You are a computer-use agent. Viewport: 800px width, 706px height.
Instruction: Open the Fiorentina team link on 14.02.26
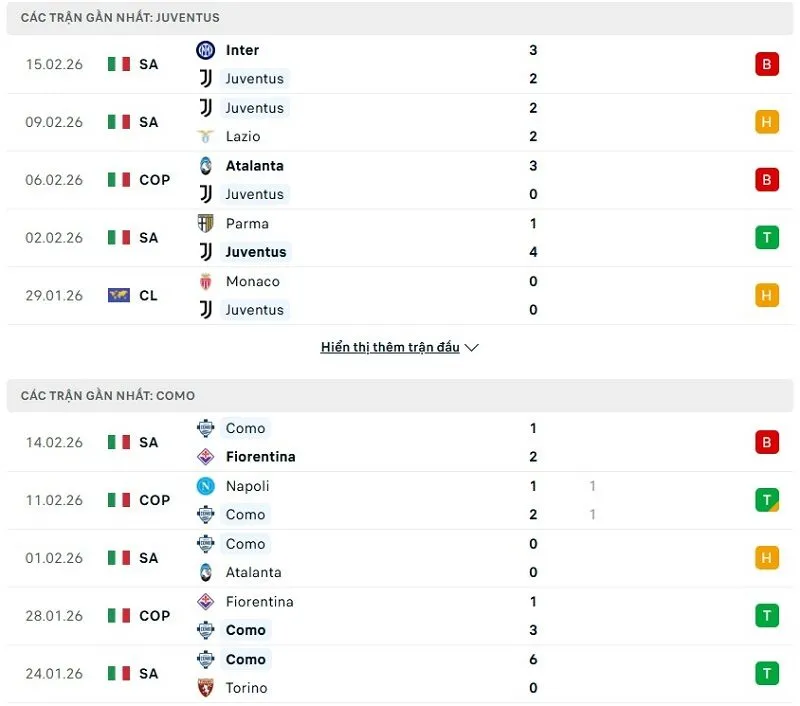click(x=260, y=457)
